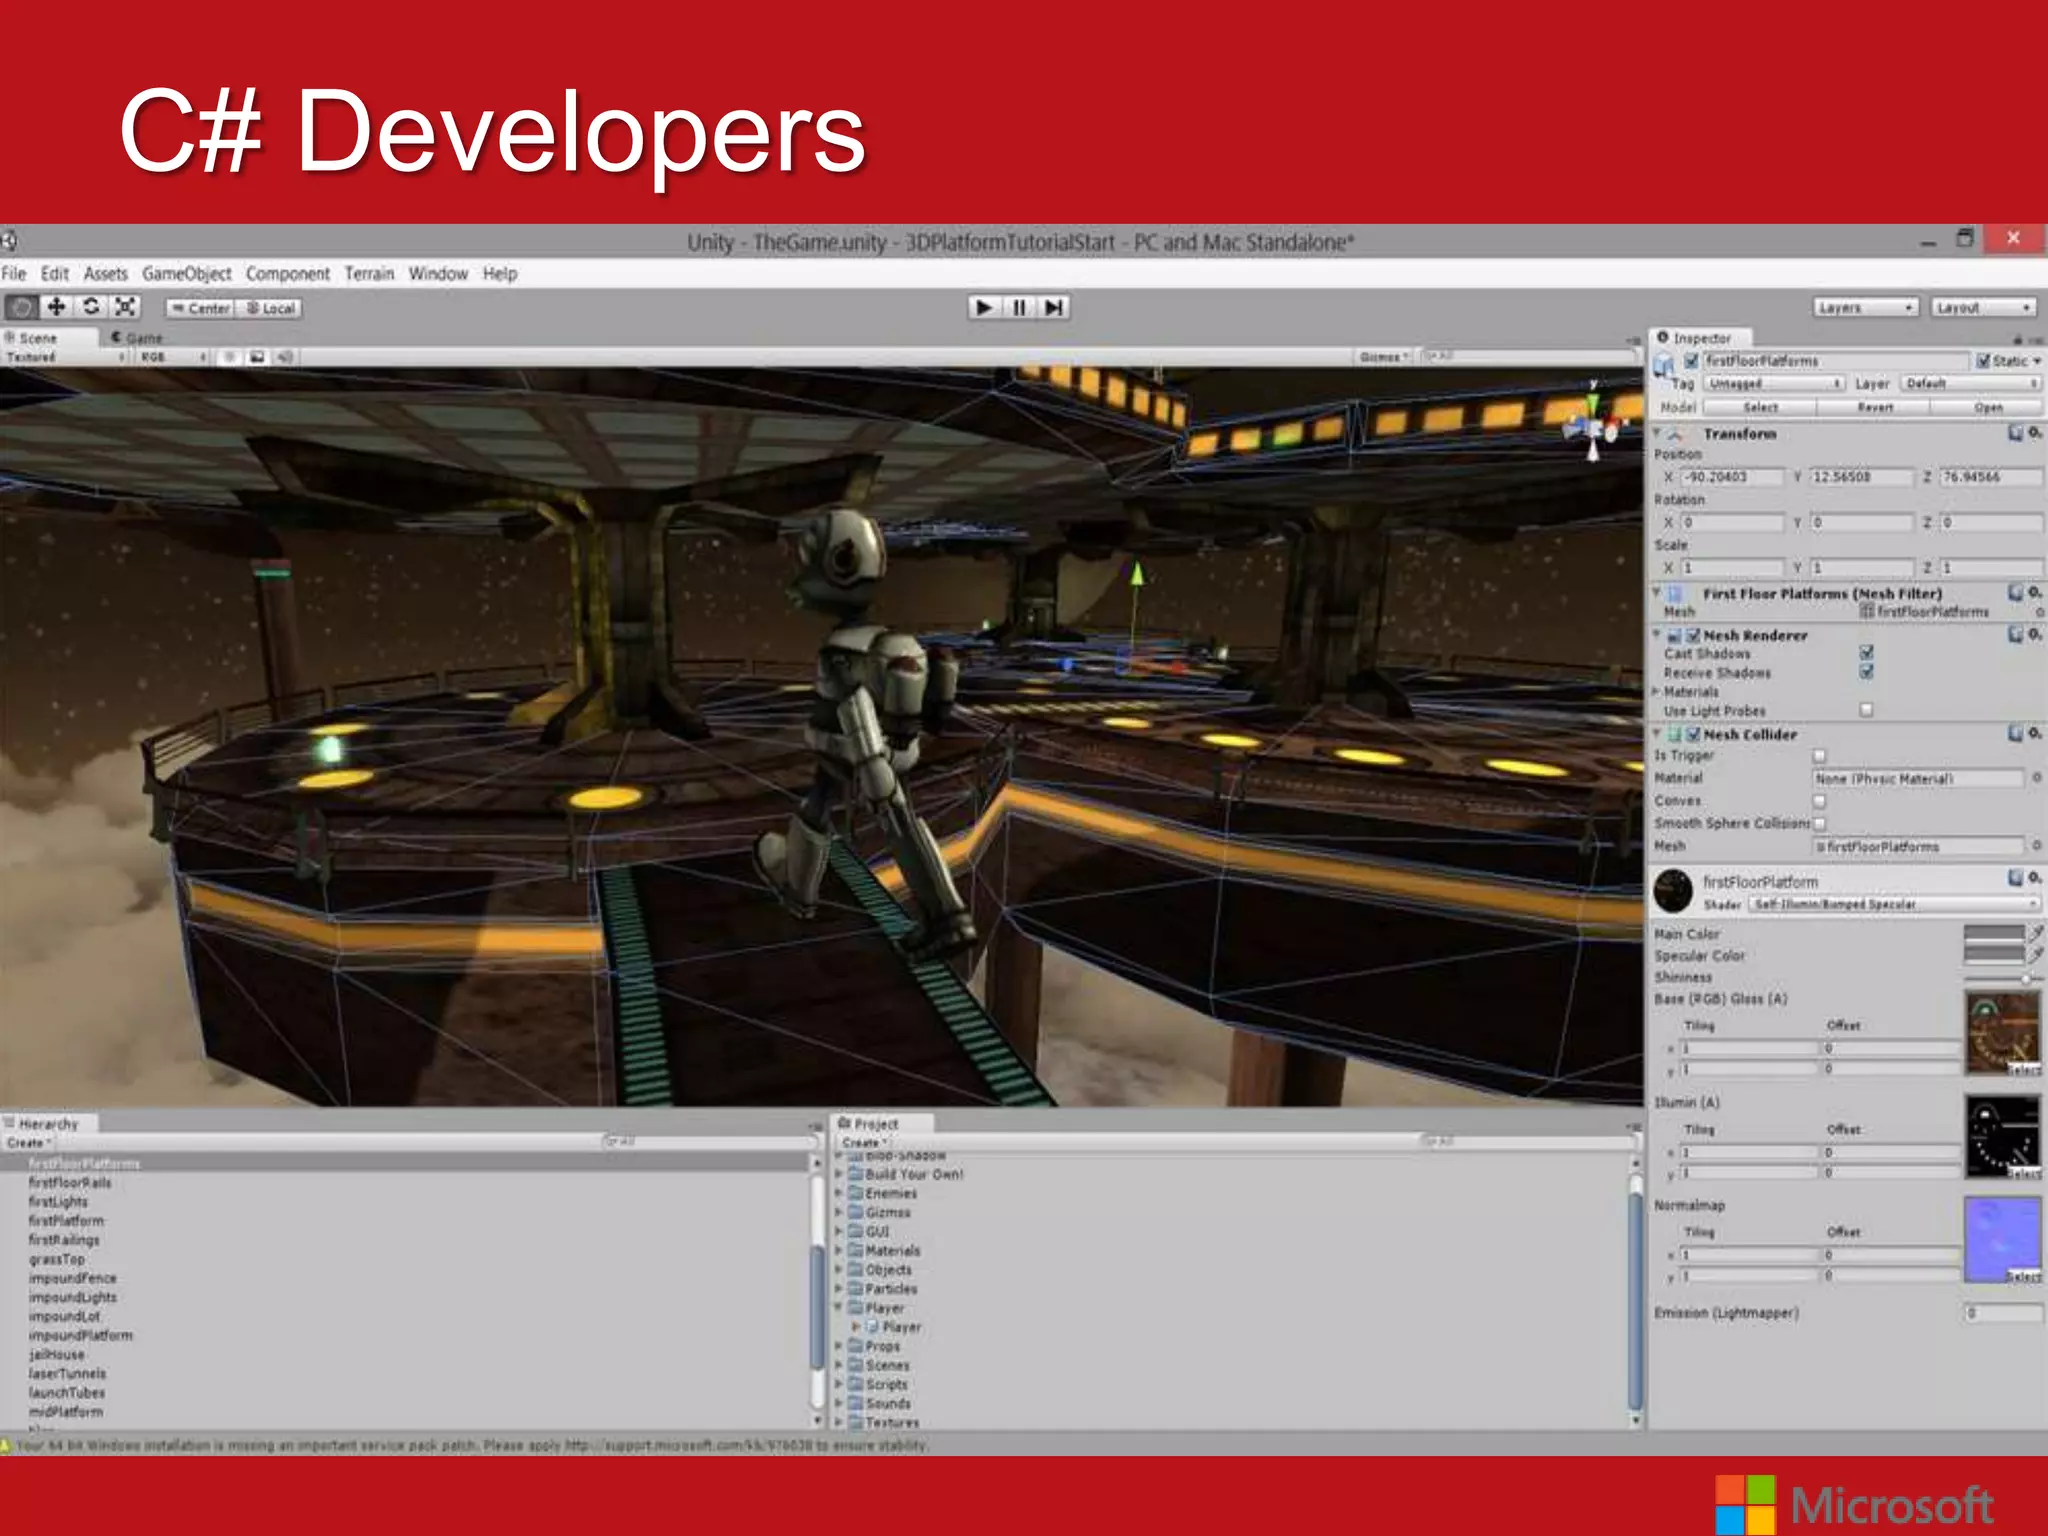
Task: Click the Mesh Renderer gear settings icon
Action: (x=2035, y=634)
